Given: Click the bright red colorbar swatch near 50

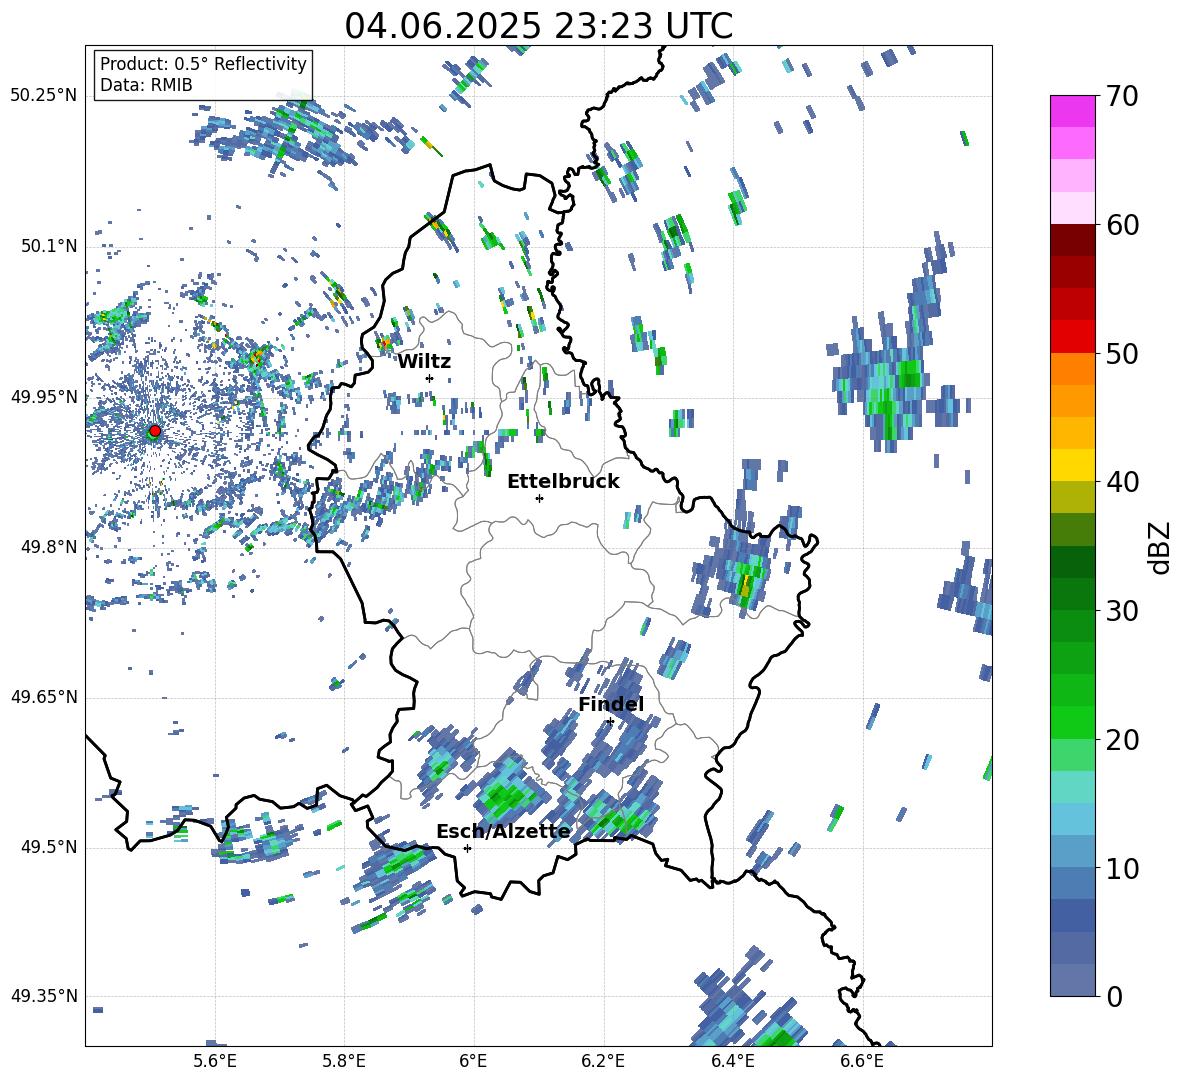Looking at the screenshot, I should click(x=1072, y=337).
